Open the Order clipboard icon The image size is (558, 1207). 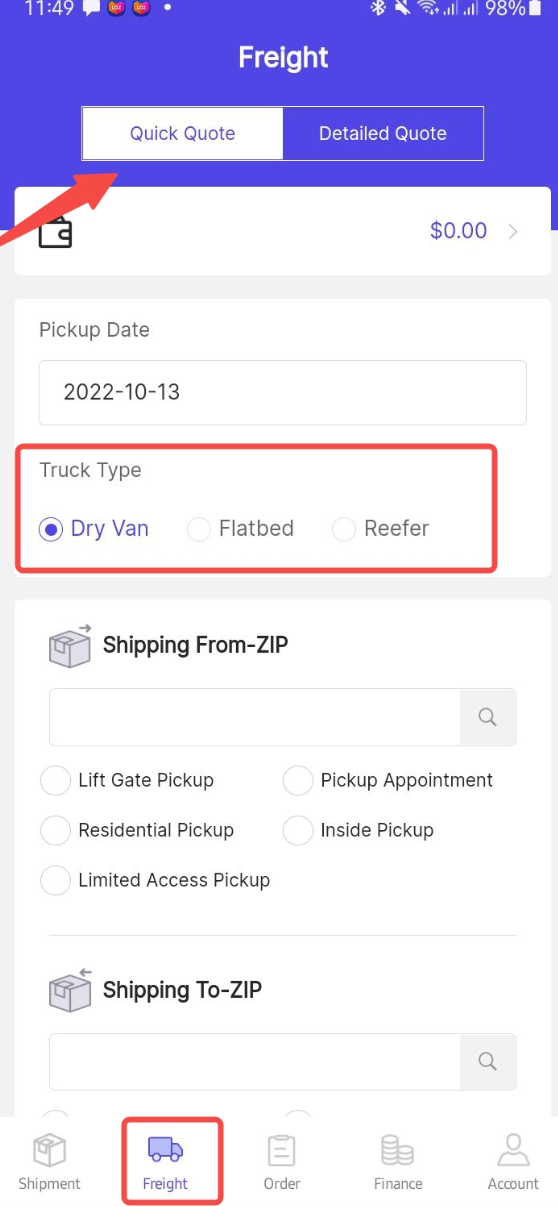(282, 1151)
